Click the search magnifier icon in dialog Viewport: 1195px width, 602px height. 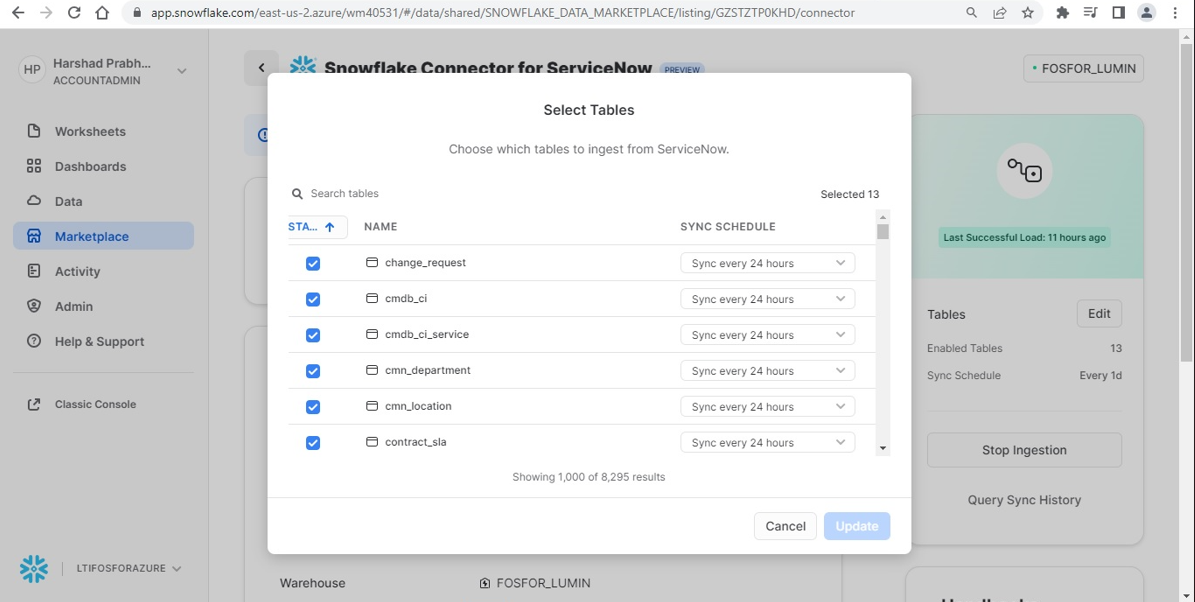click(x=297, y=194)
